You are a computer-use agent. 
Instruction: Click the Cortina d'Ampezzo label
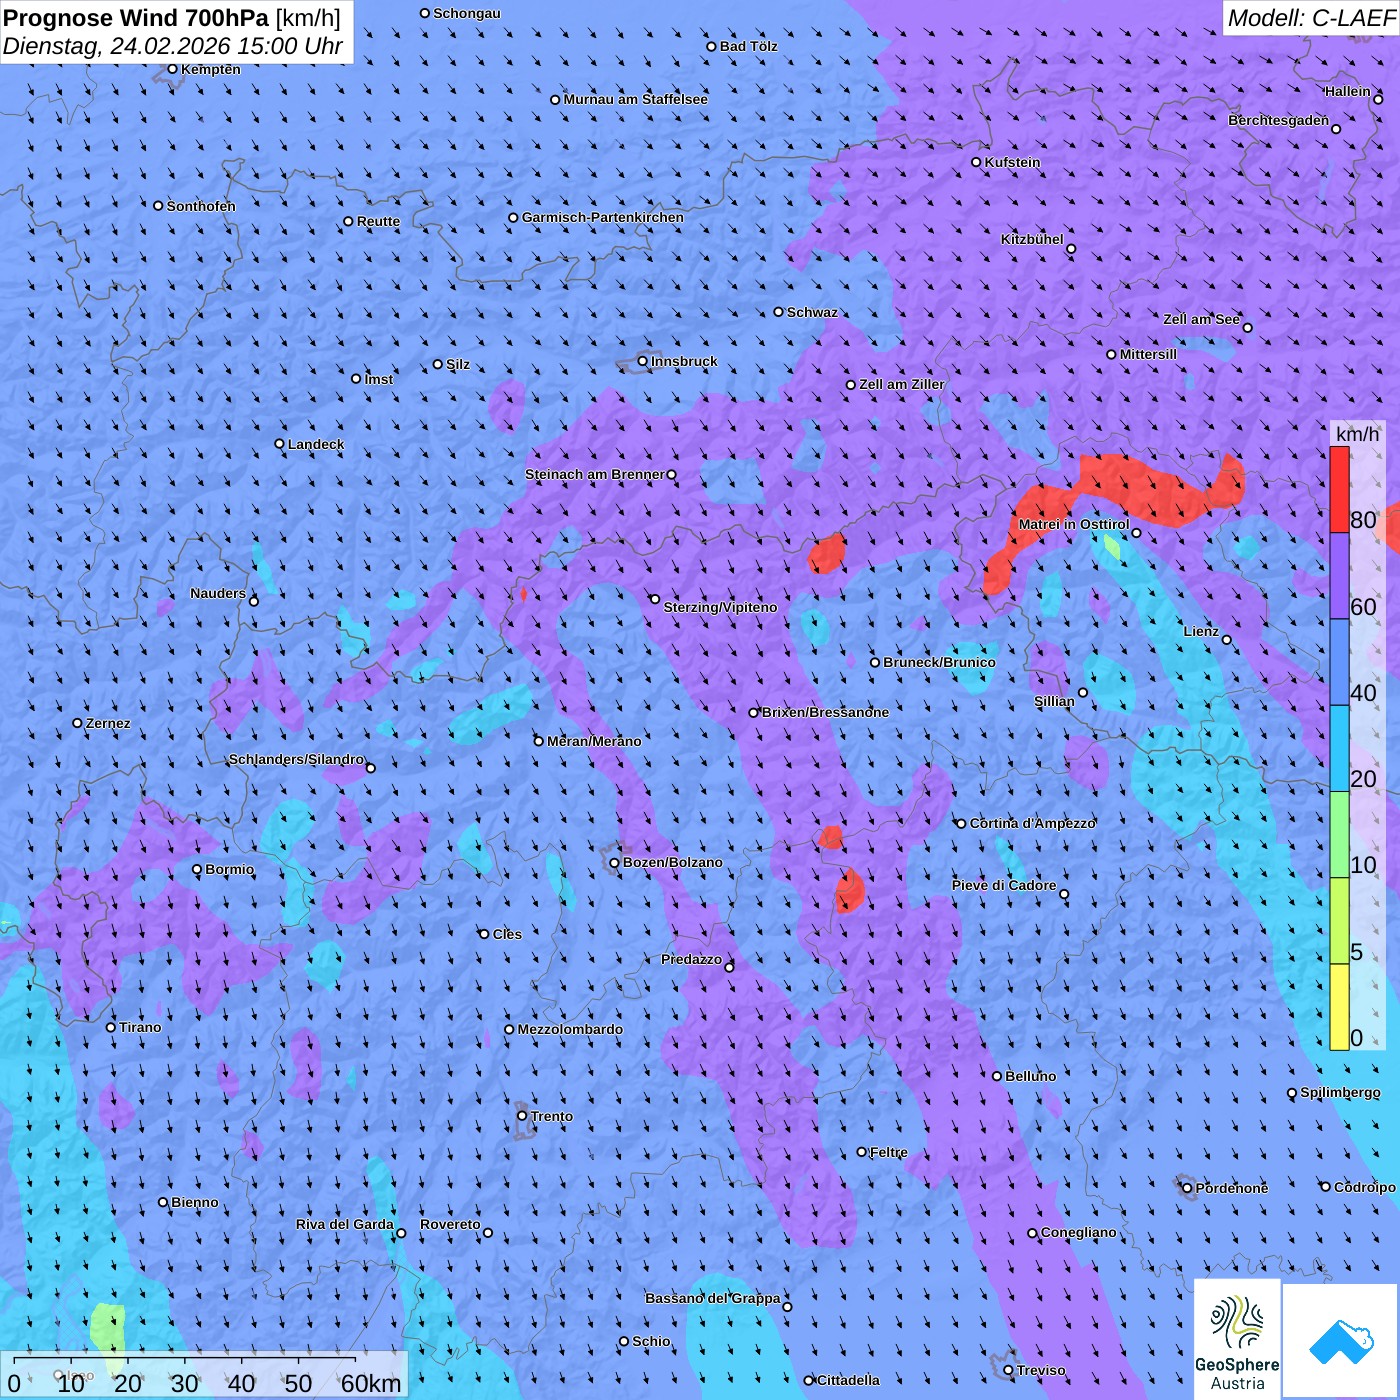1033,823
